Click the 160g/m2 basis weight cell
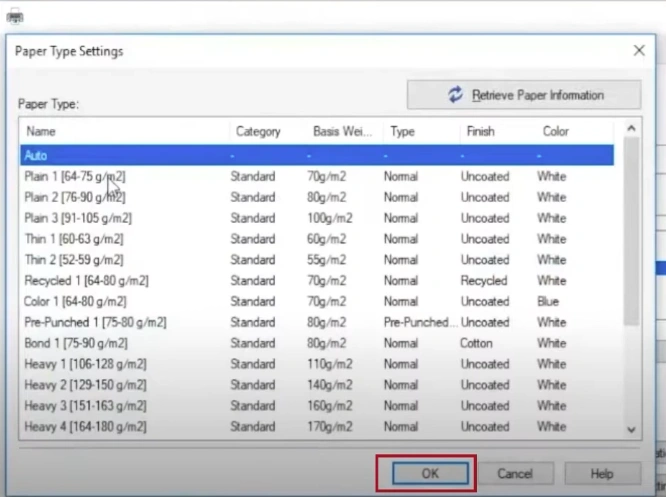 pos(330,405)
